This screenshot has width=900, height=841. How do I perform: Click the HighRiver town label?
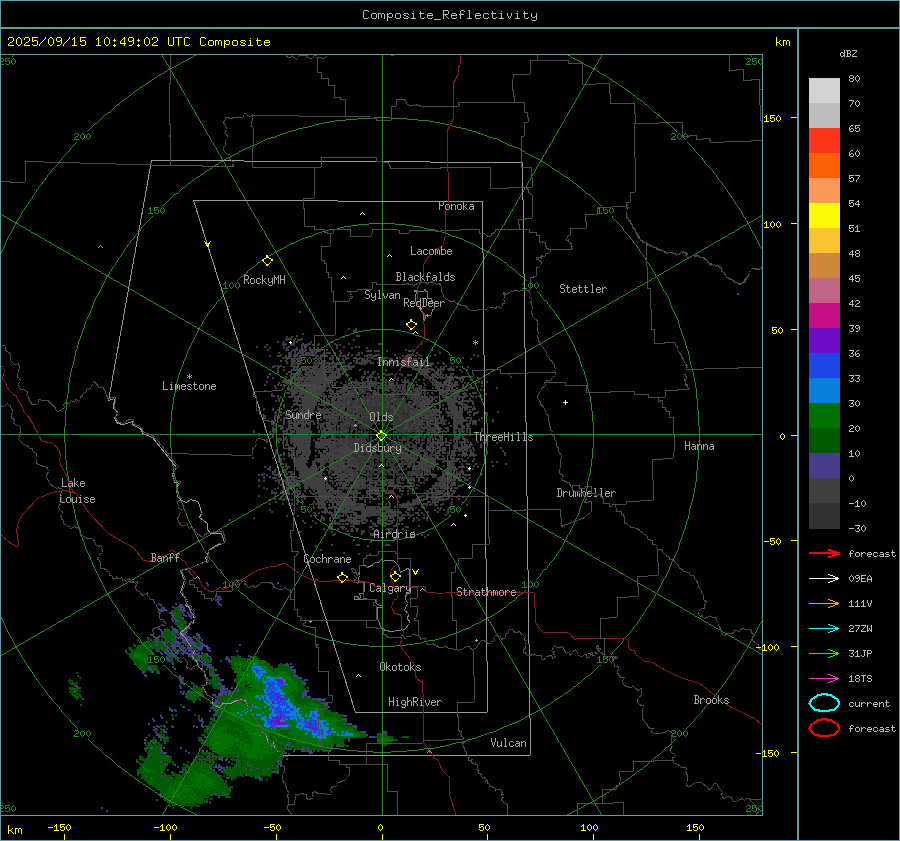(x=415, y=702)
